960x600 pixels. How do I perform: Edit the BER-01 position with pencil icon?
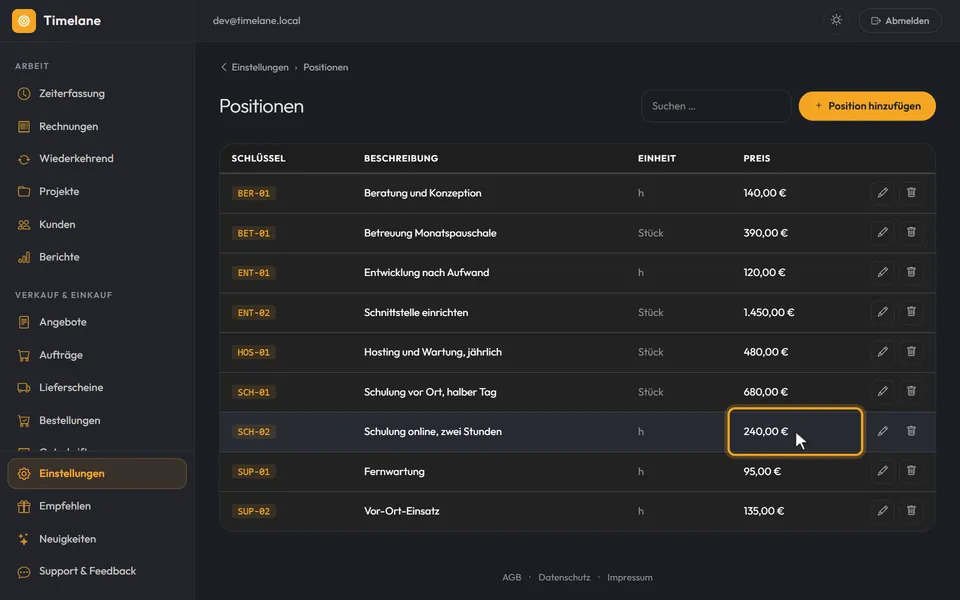882,193
